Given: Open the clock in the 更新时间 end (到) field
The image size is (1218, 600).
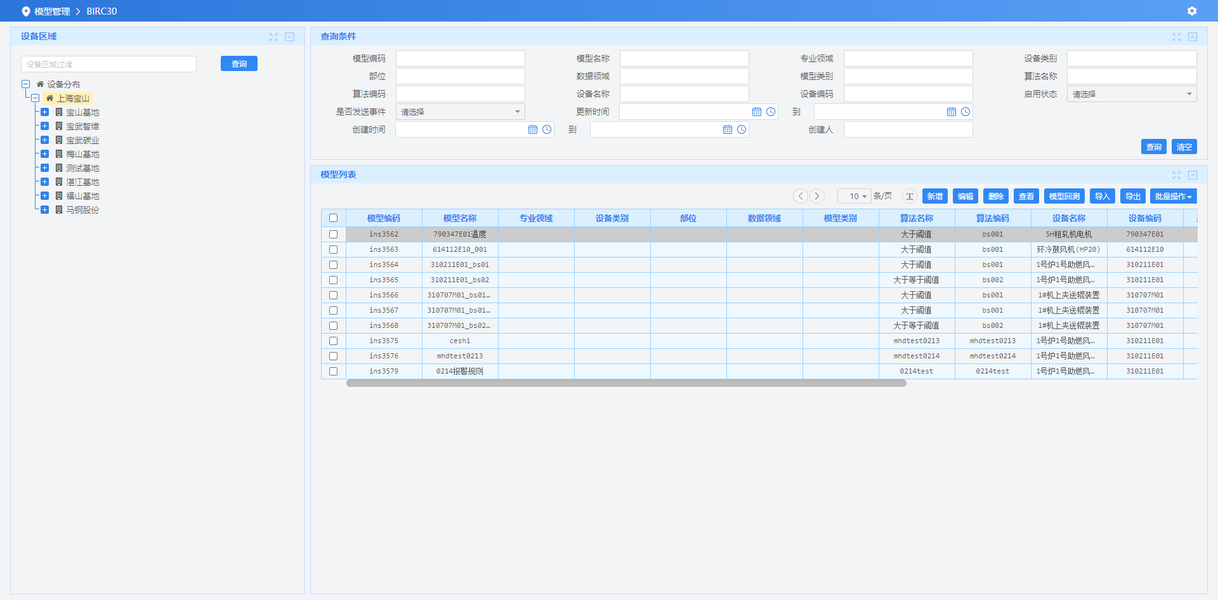Looking at the screenshot, I should (x=966, y=112).
